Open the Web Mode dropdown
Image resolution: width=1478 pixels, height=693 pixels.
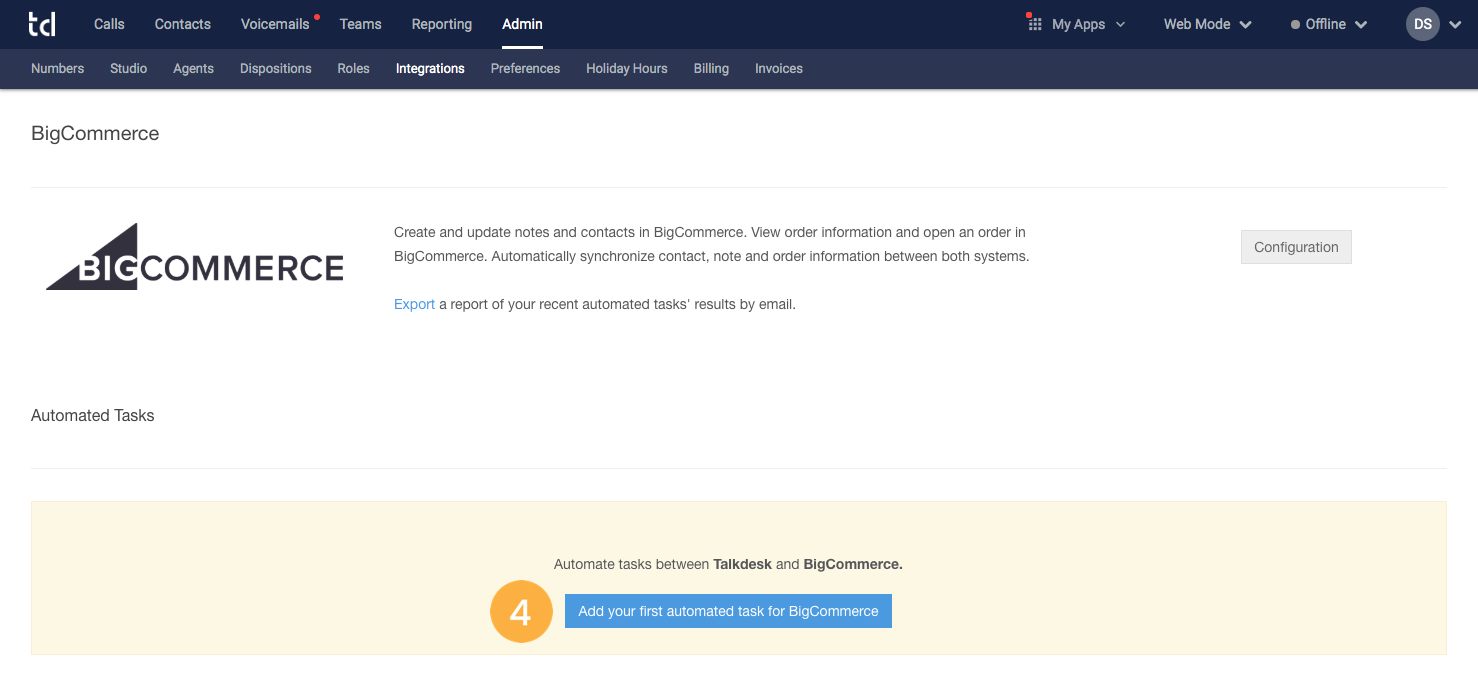pos(1207,24)
